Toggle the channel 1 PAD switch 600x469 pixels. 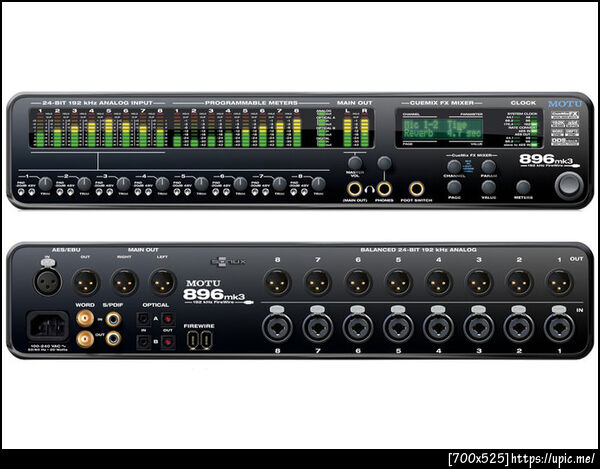tap(21, 192)
